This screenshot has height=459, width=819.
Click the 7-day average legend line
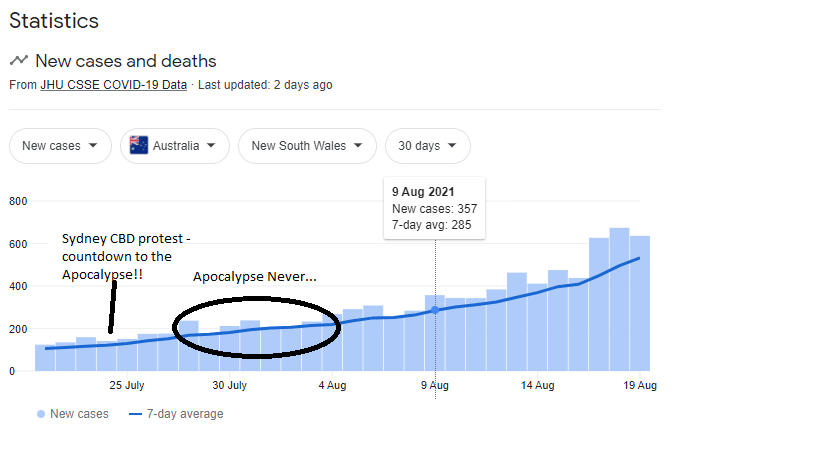coord(137,414)
